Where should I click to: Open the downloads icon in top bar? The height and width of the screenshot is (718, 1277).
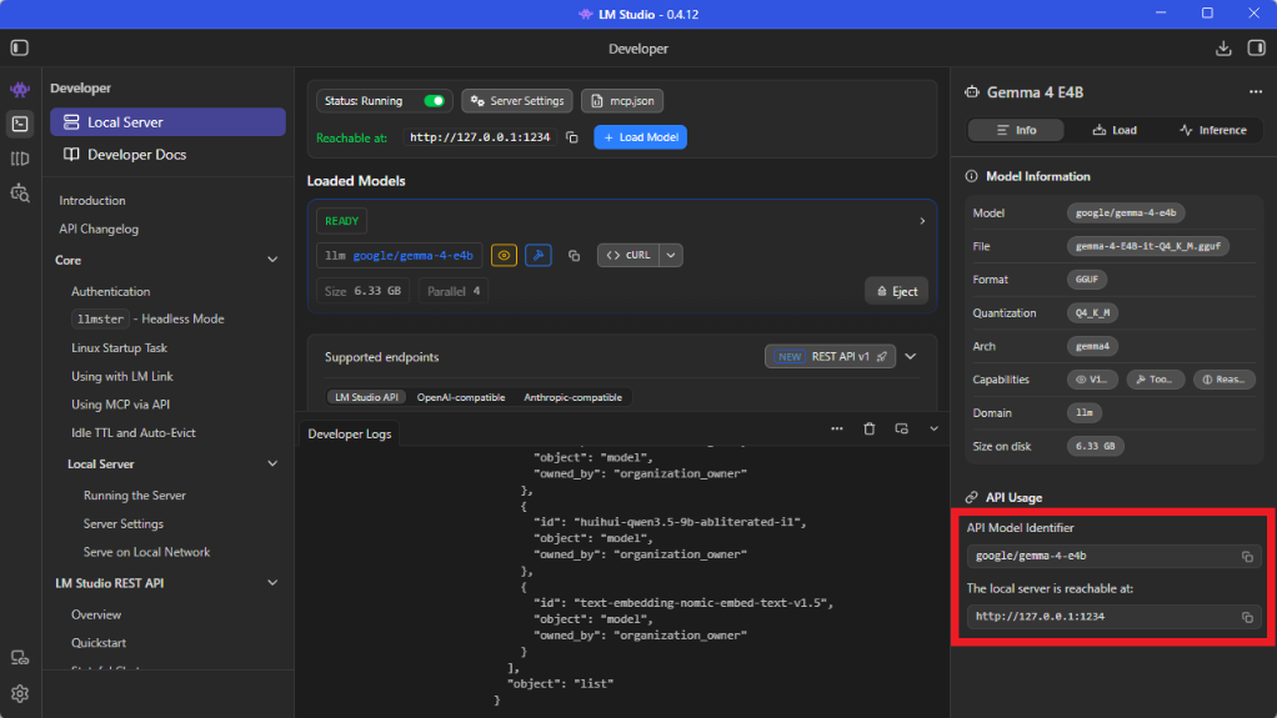1223,48
